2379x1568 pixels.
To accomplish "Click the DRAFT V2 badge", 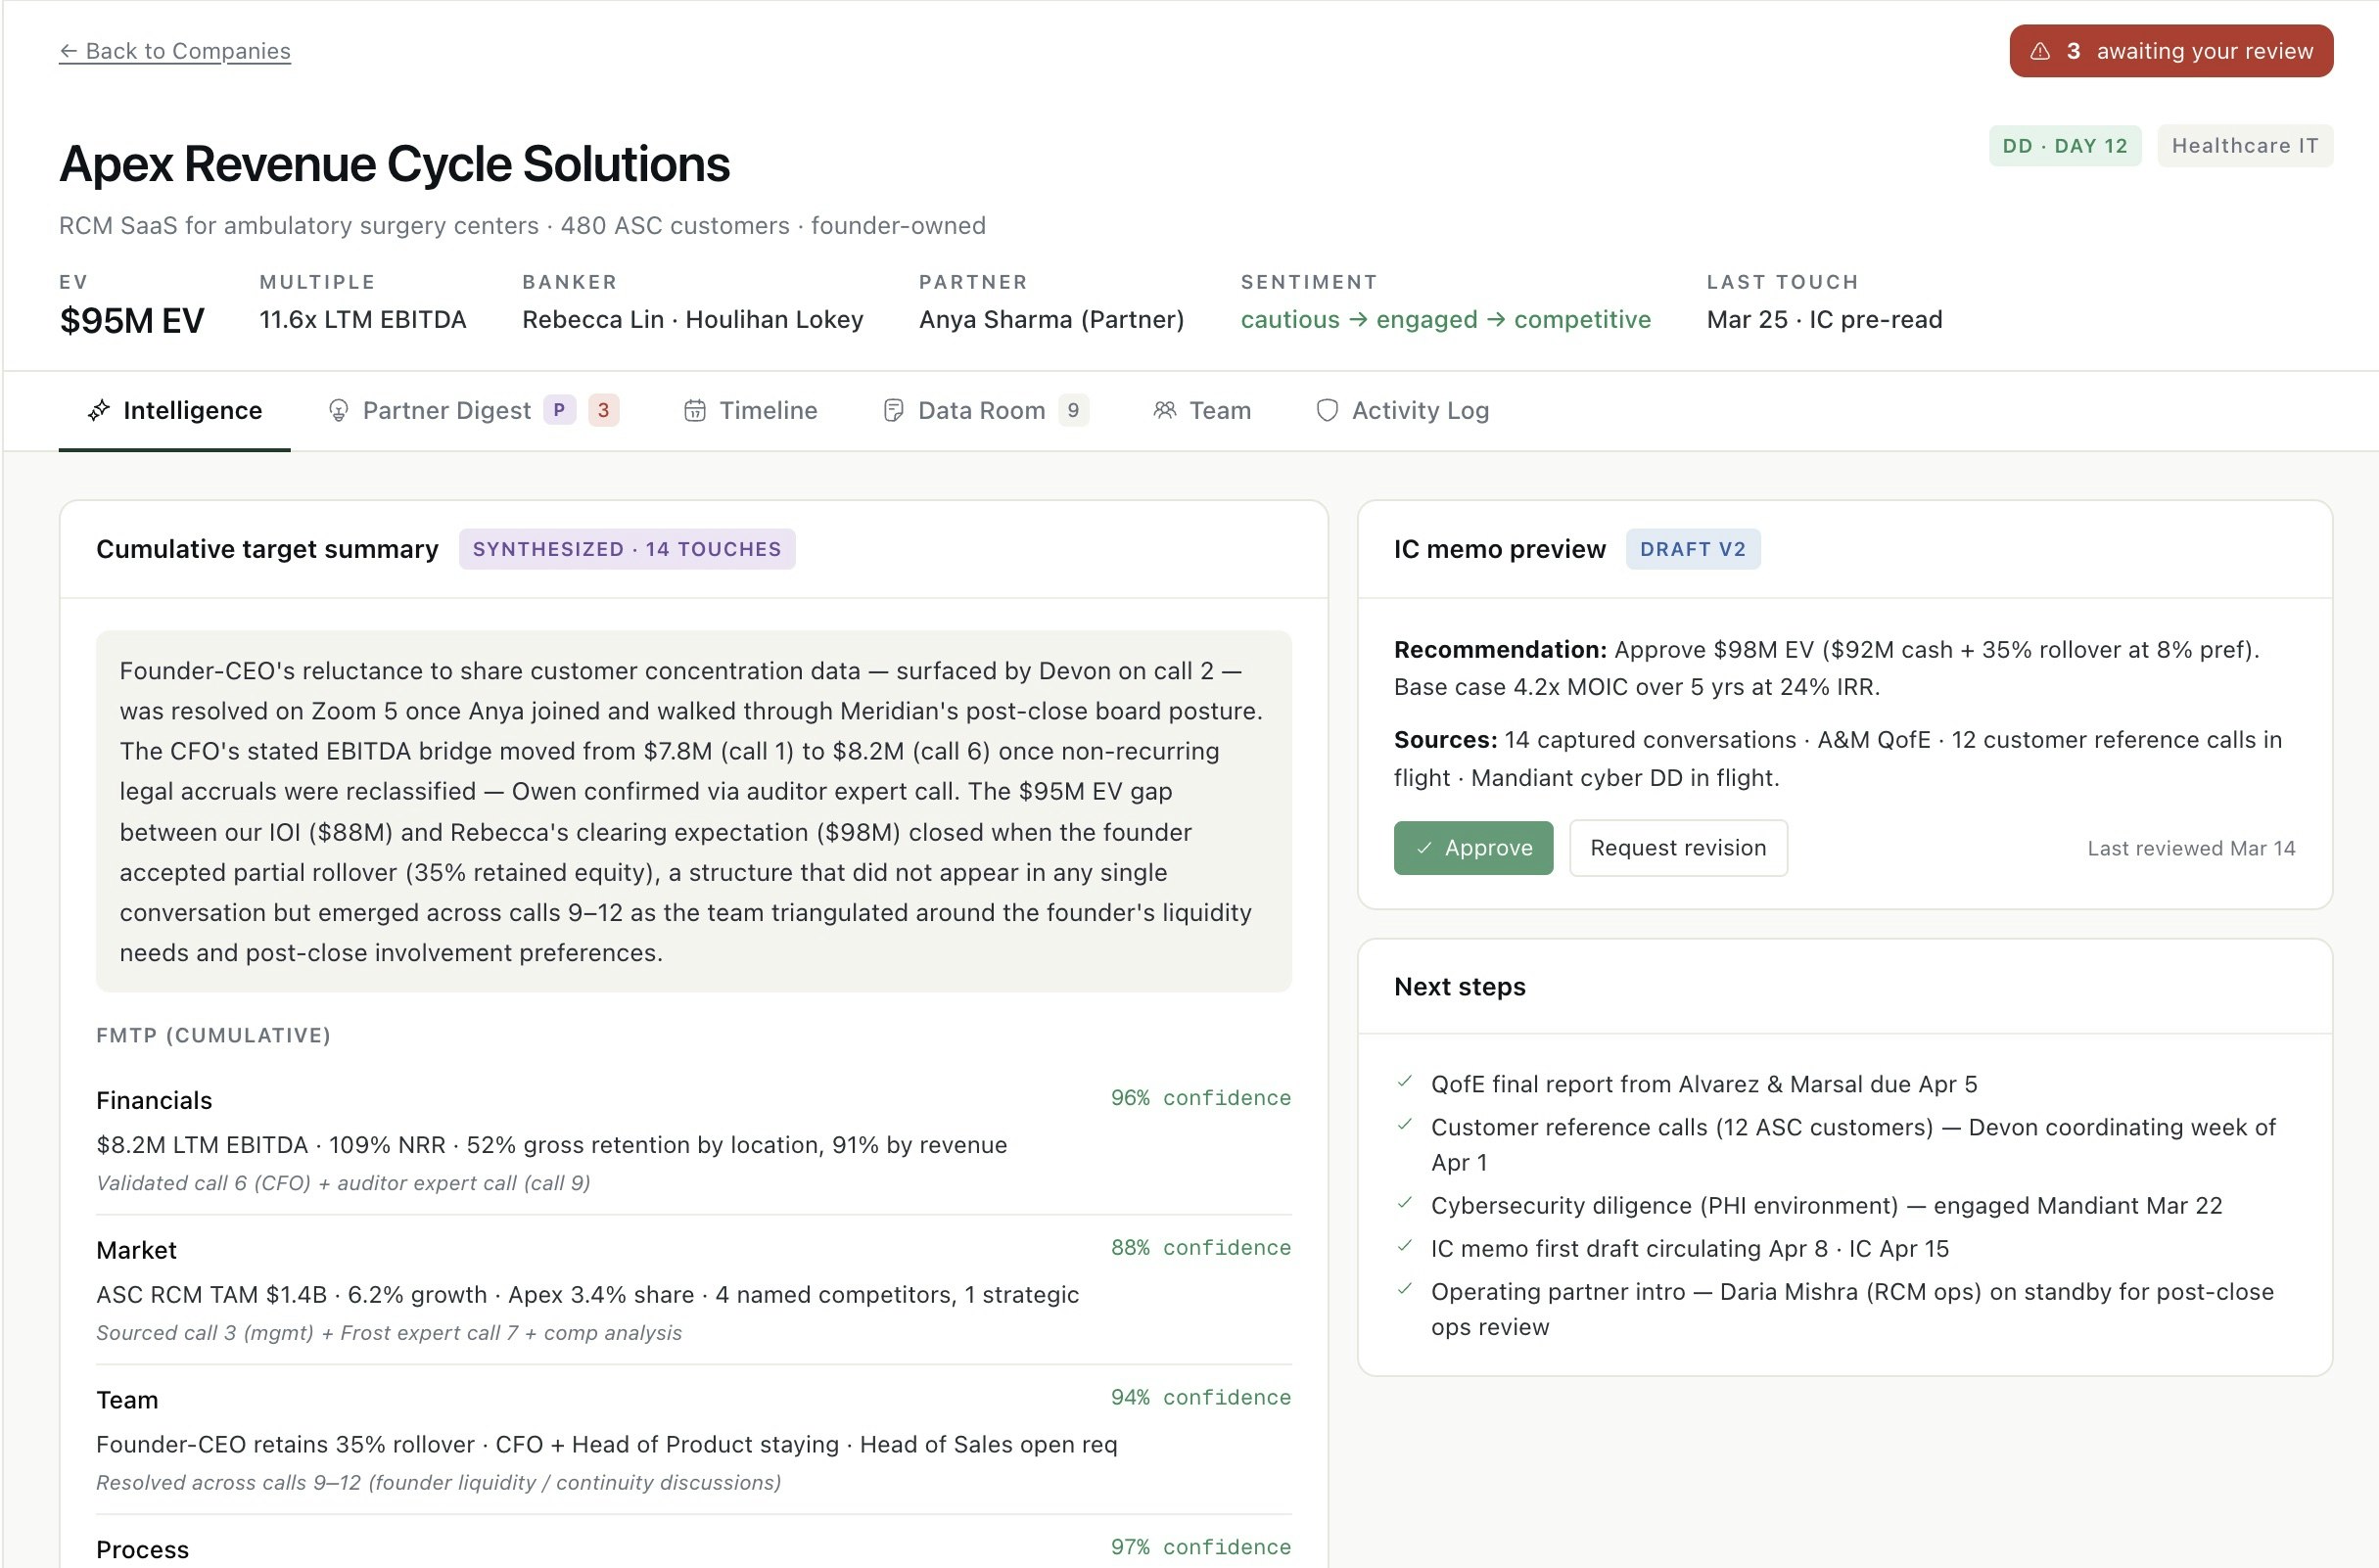I will 1692,549.
